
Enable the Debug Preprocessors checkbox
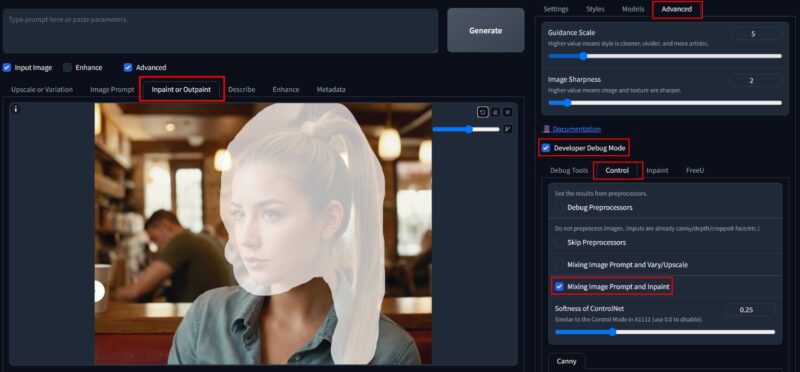[x=560, y=208]
